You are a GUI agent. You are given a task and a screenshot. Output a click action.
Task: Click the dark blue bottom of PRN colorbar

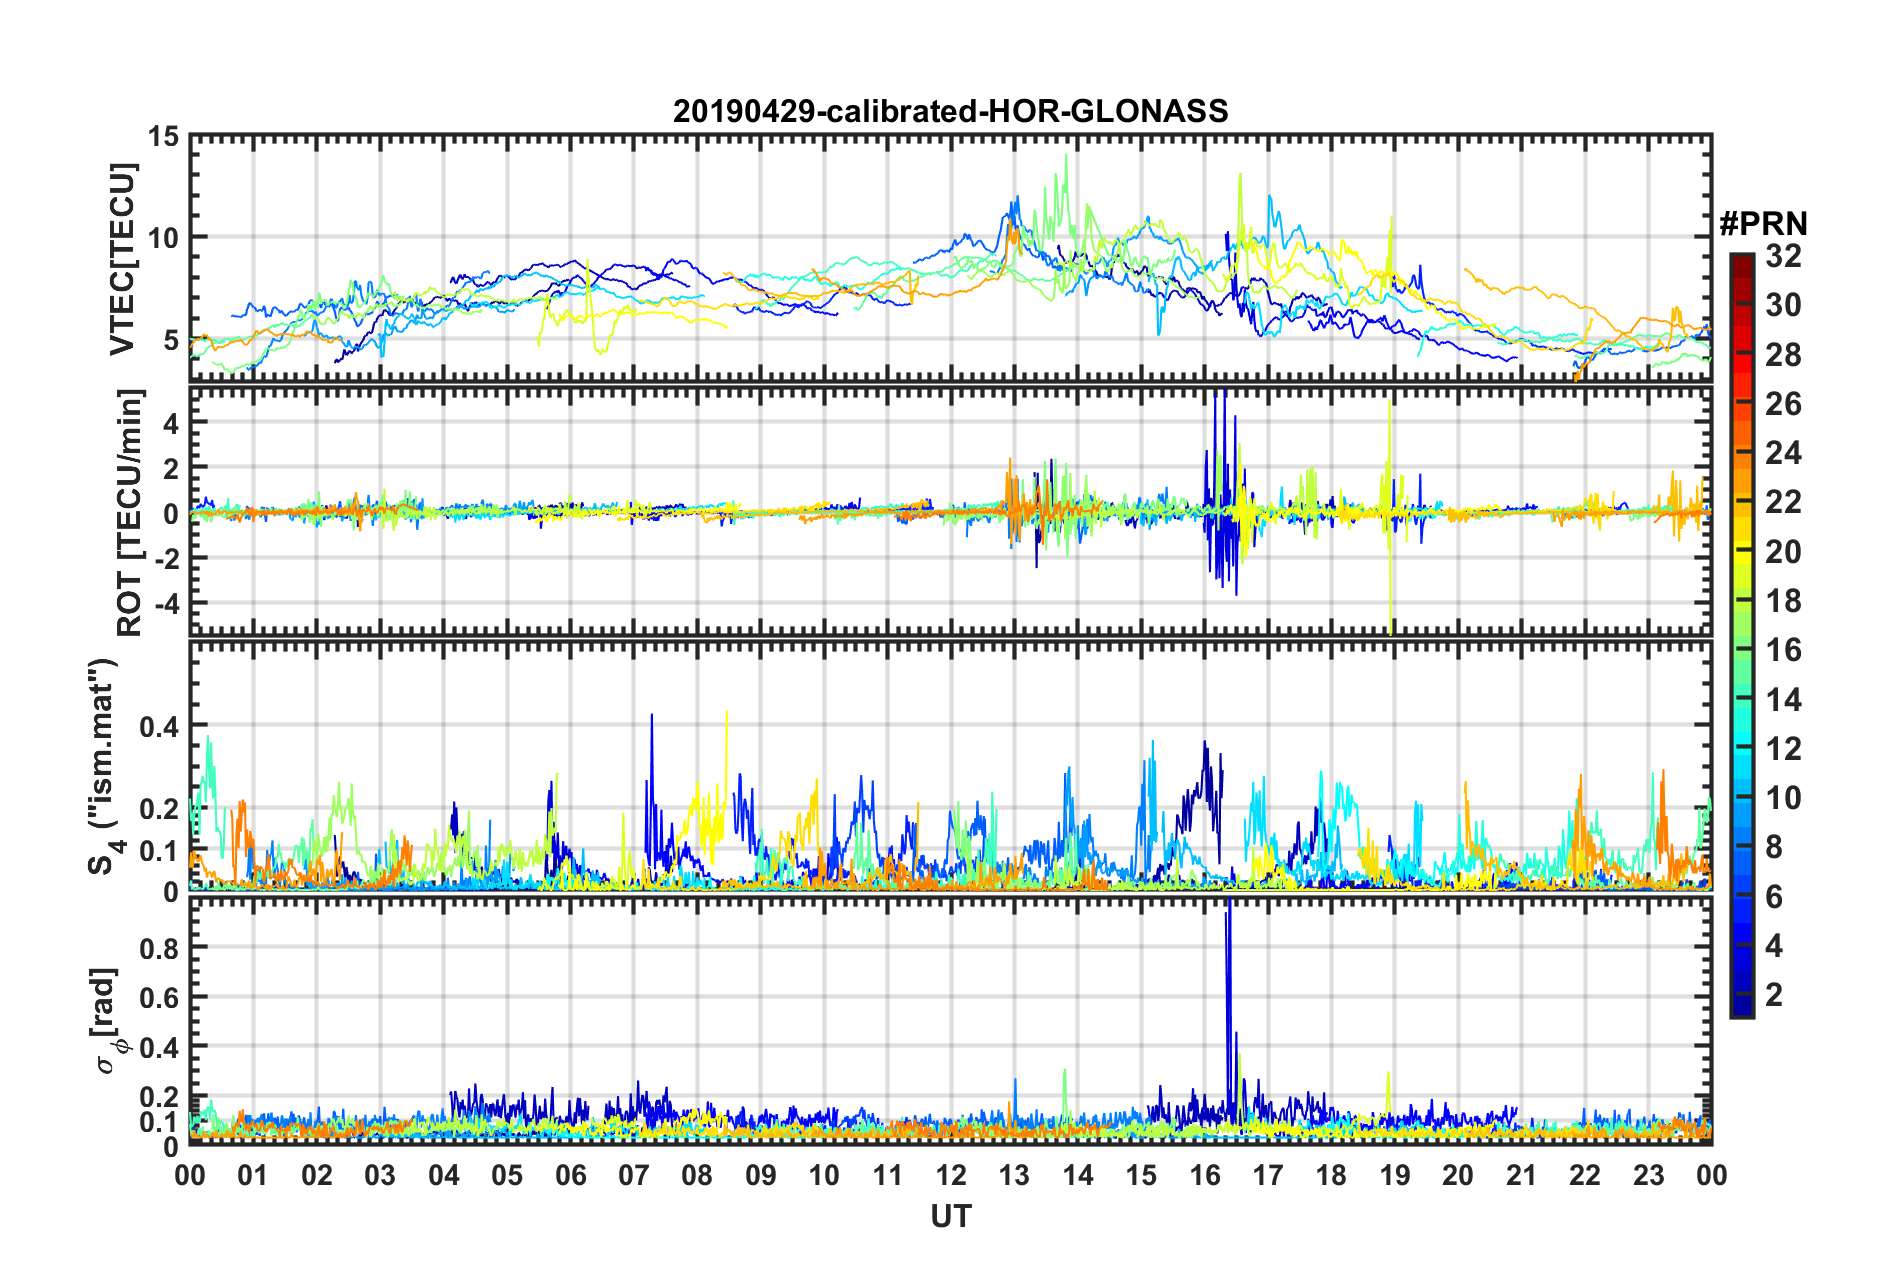pos(1741,1008)
